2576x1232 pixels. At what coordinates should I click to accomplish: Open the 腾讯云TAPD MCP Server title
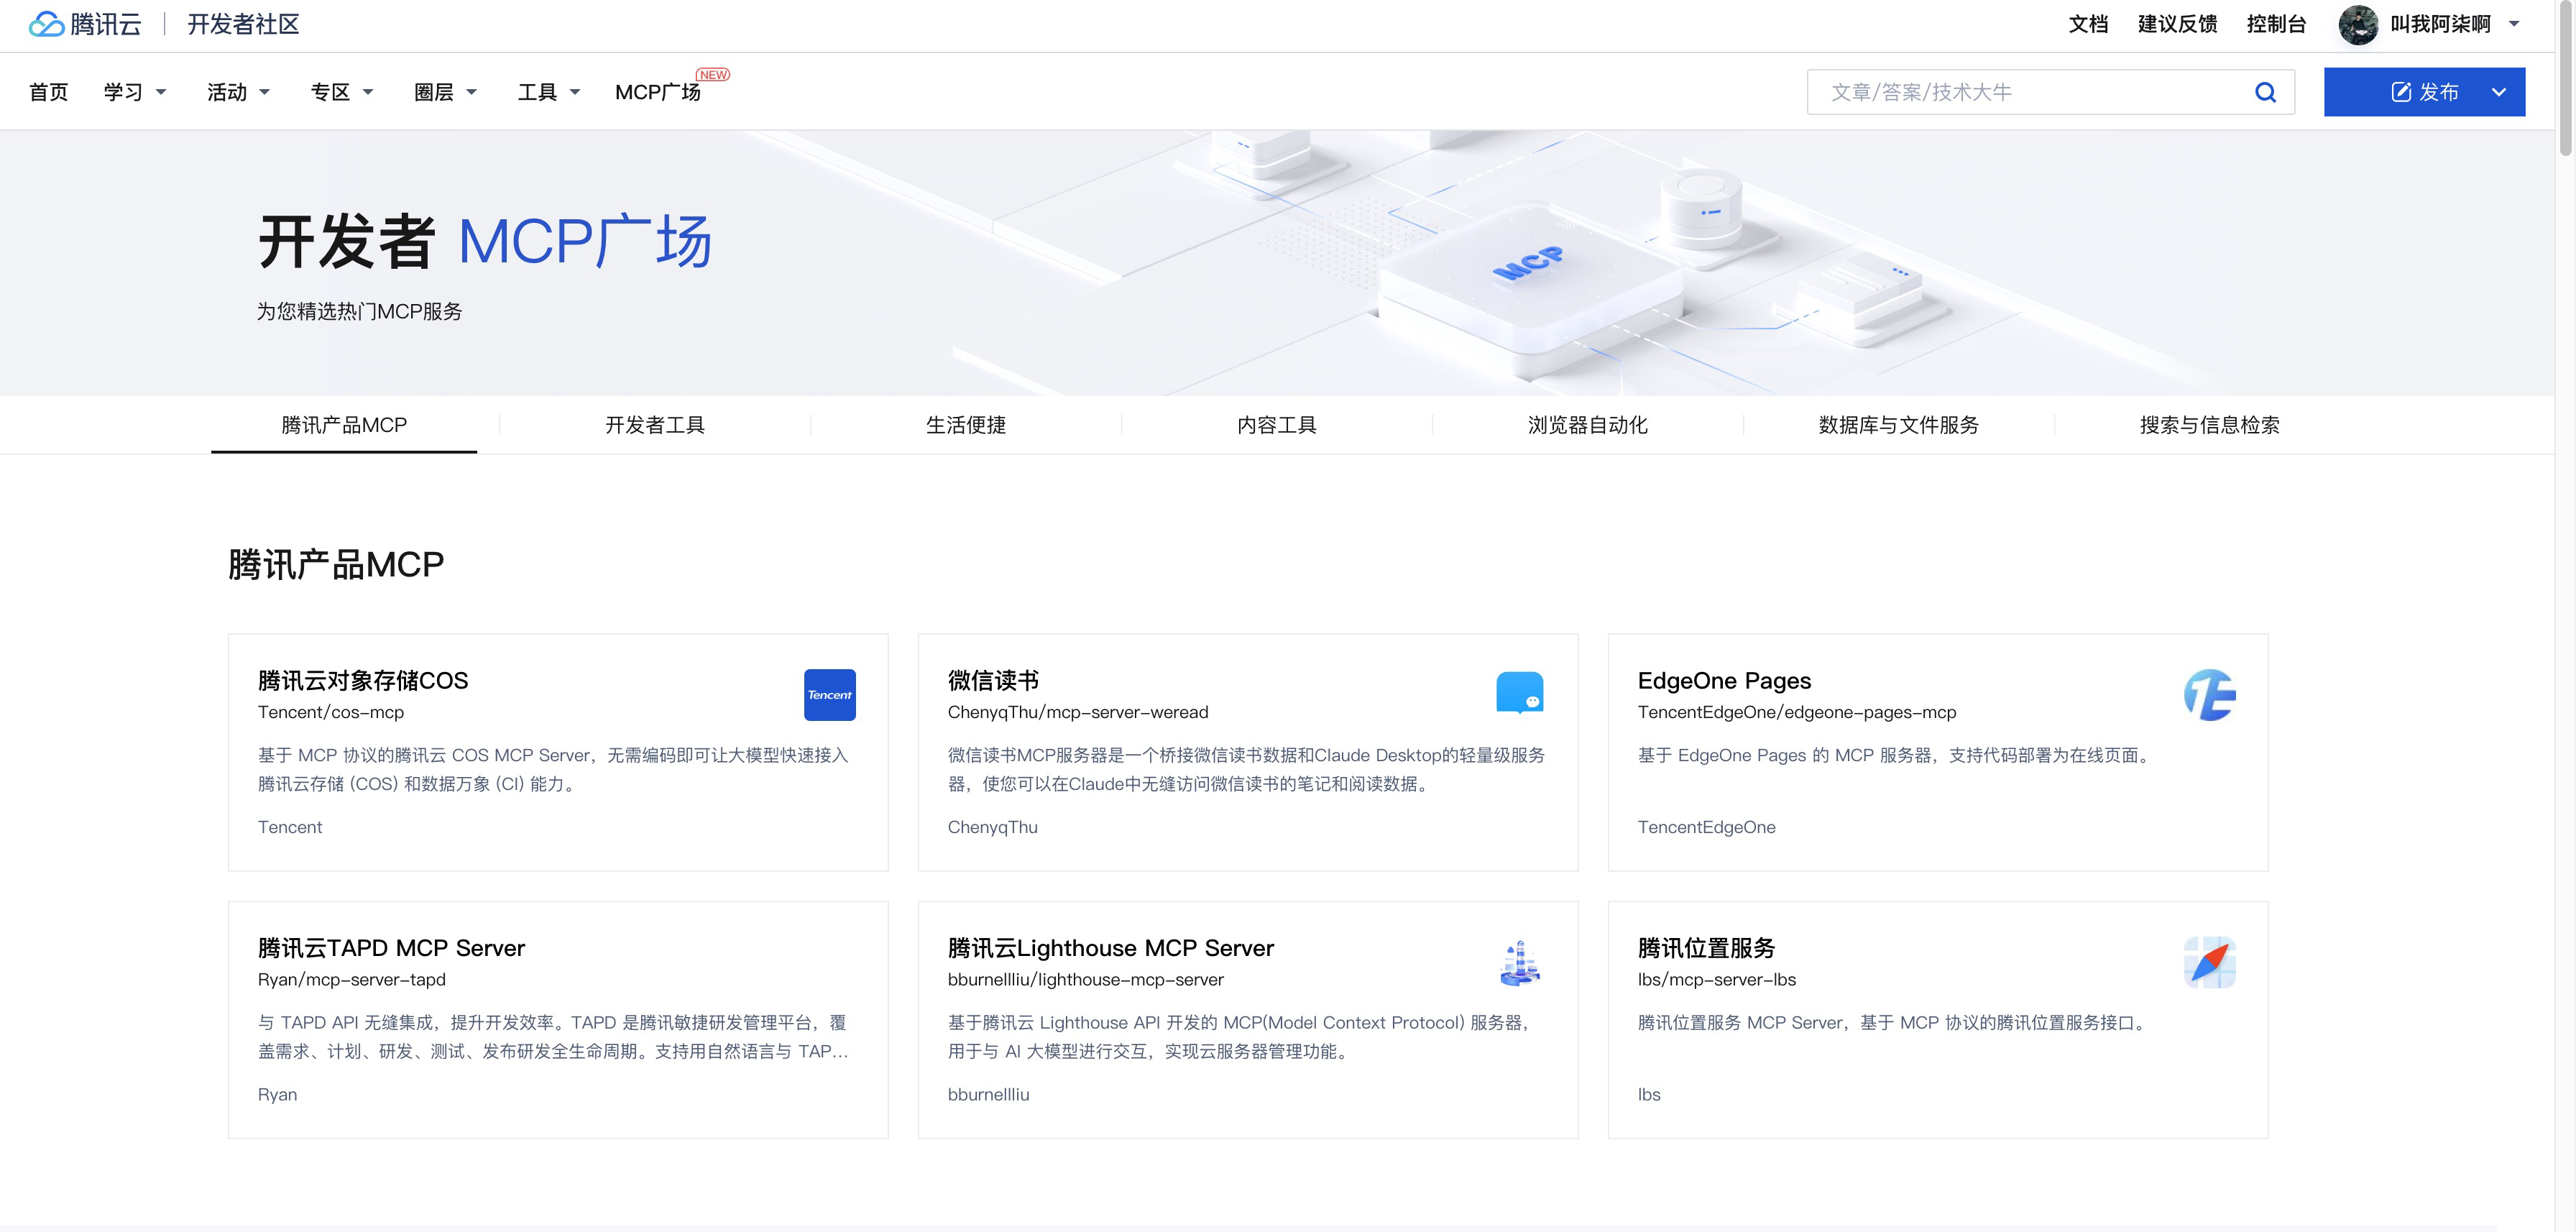(x=391, y=948)
